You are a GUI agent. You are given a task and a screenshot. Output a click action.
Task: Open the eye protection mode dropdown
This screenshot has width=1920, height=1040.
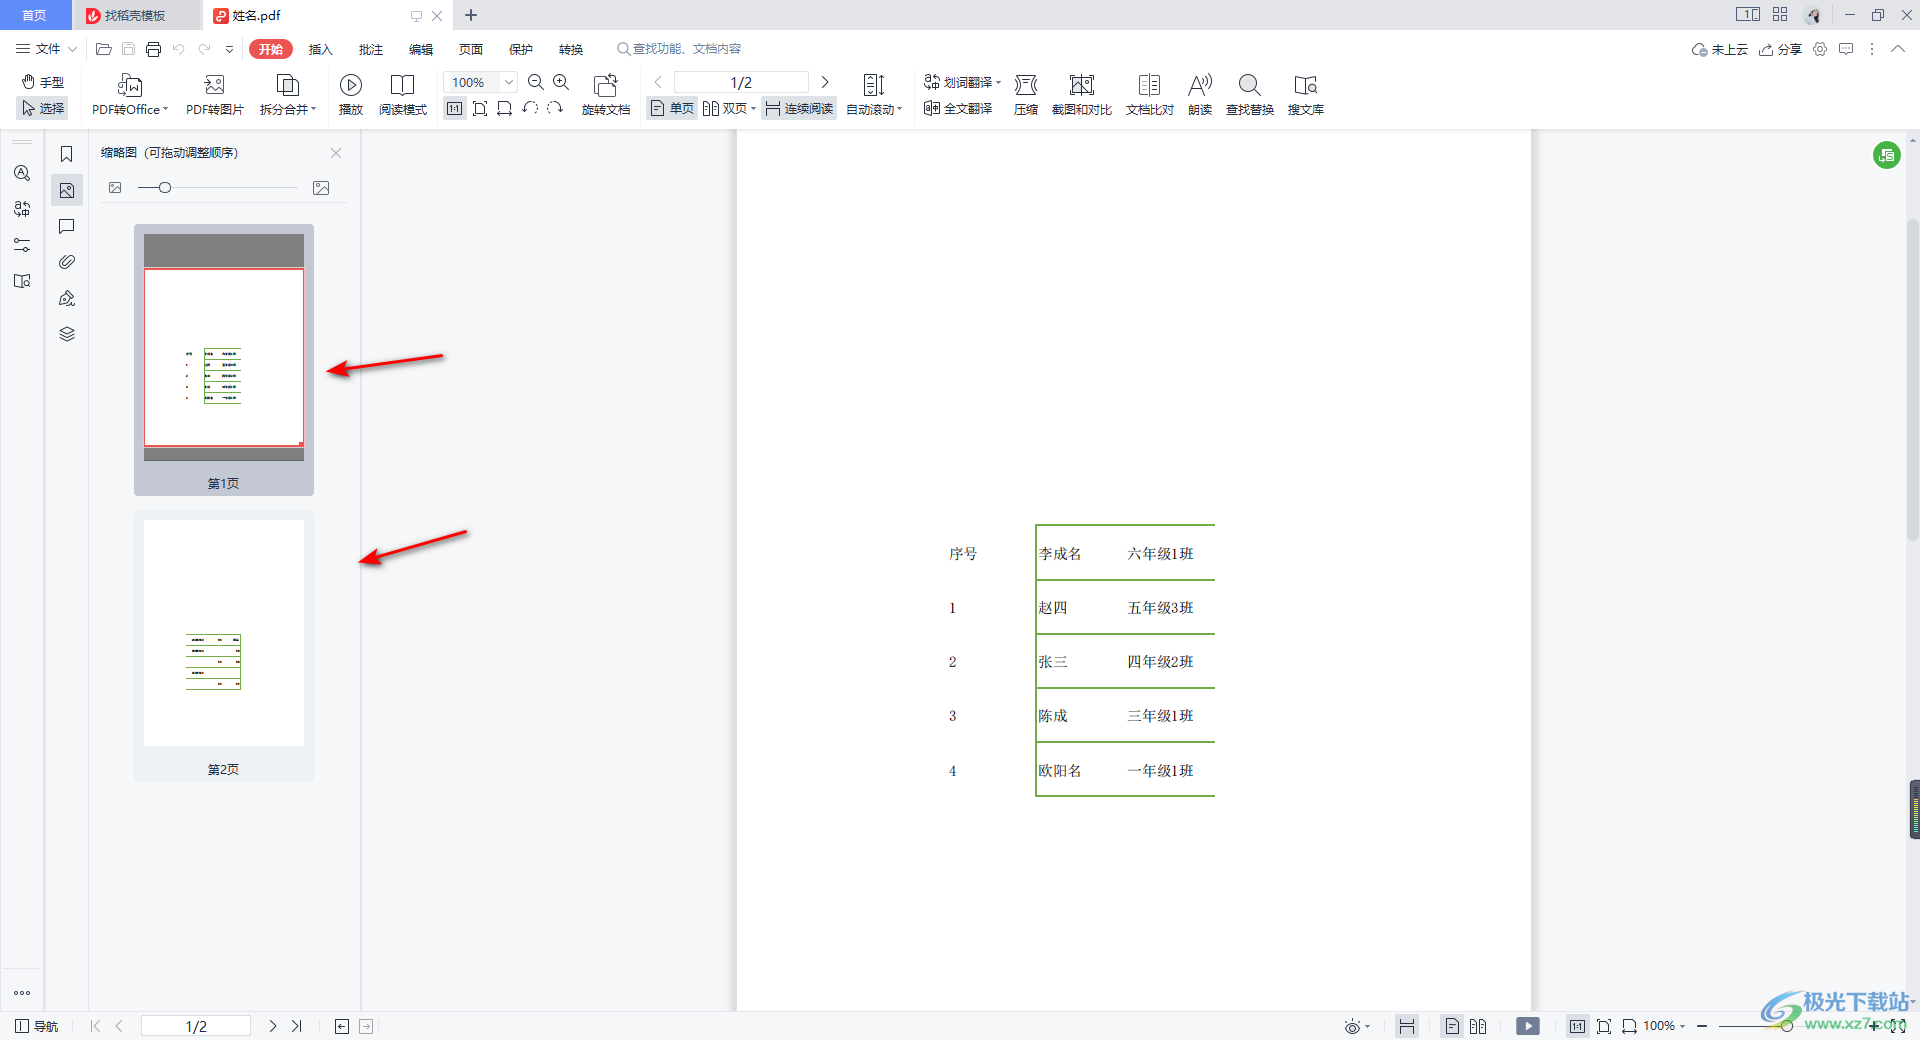(1357, 1026)
